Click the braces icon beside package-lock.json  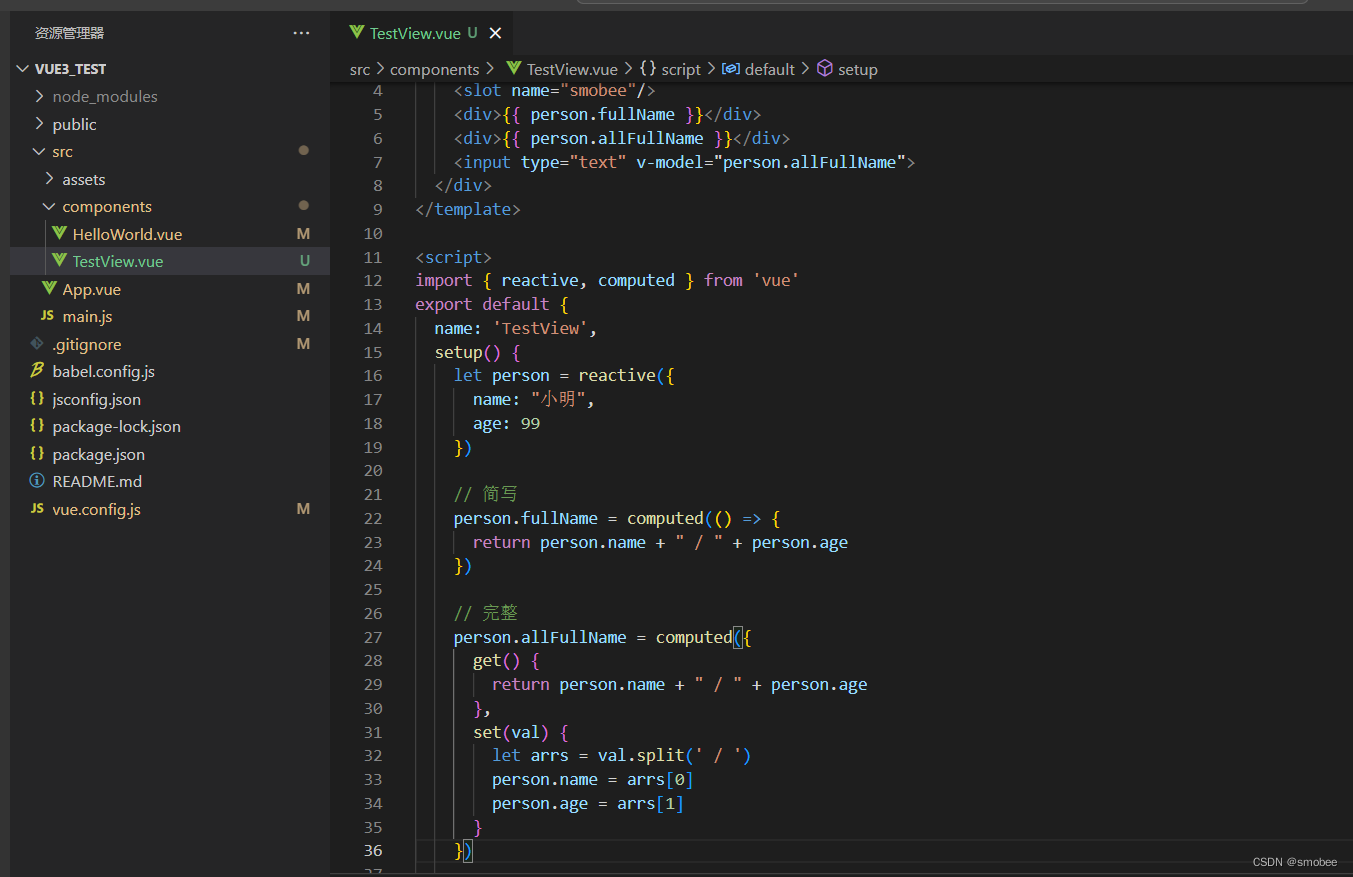37,426
